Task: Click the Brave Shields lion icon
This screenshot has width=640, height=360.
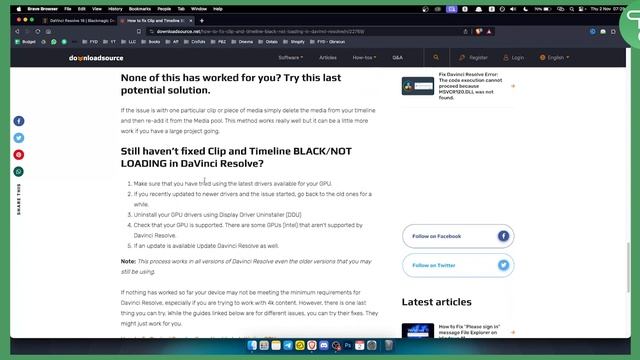Action: click(x=479, y=31)
